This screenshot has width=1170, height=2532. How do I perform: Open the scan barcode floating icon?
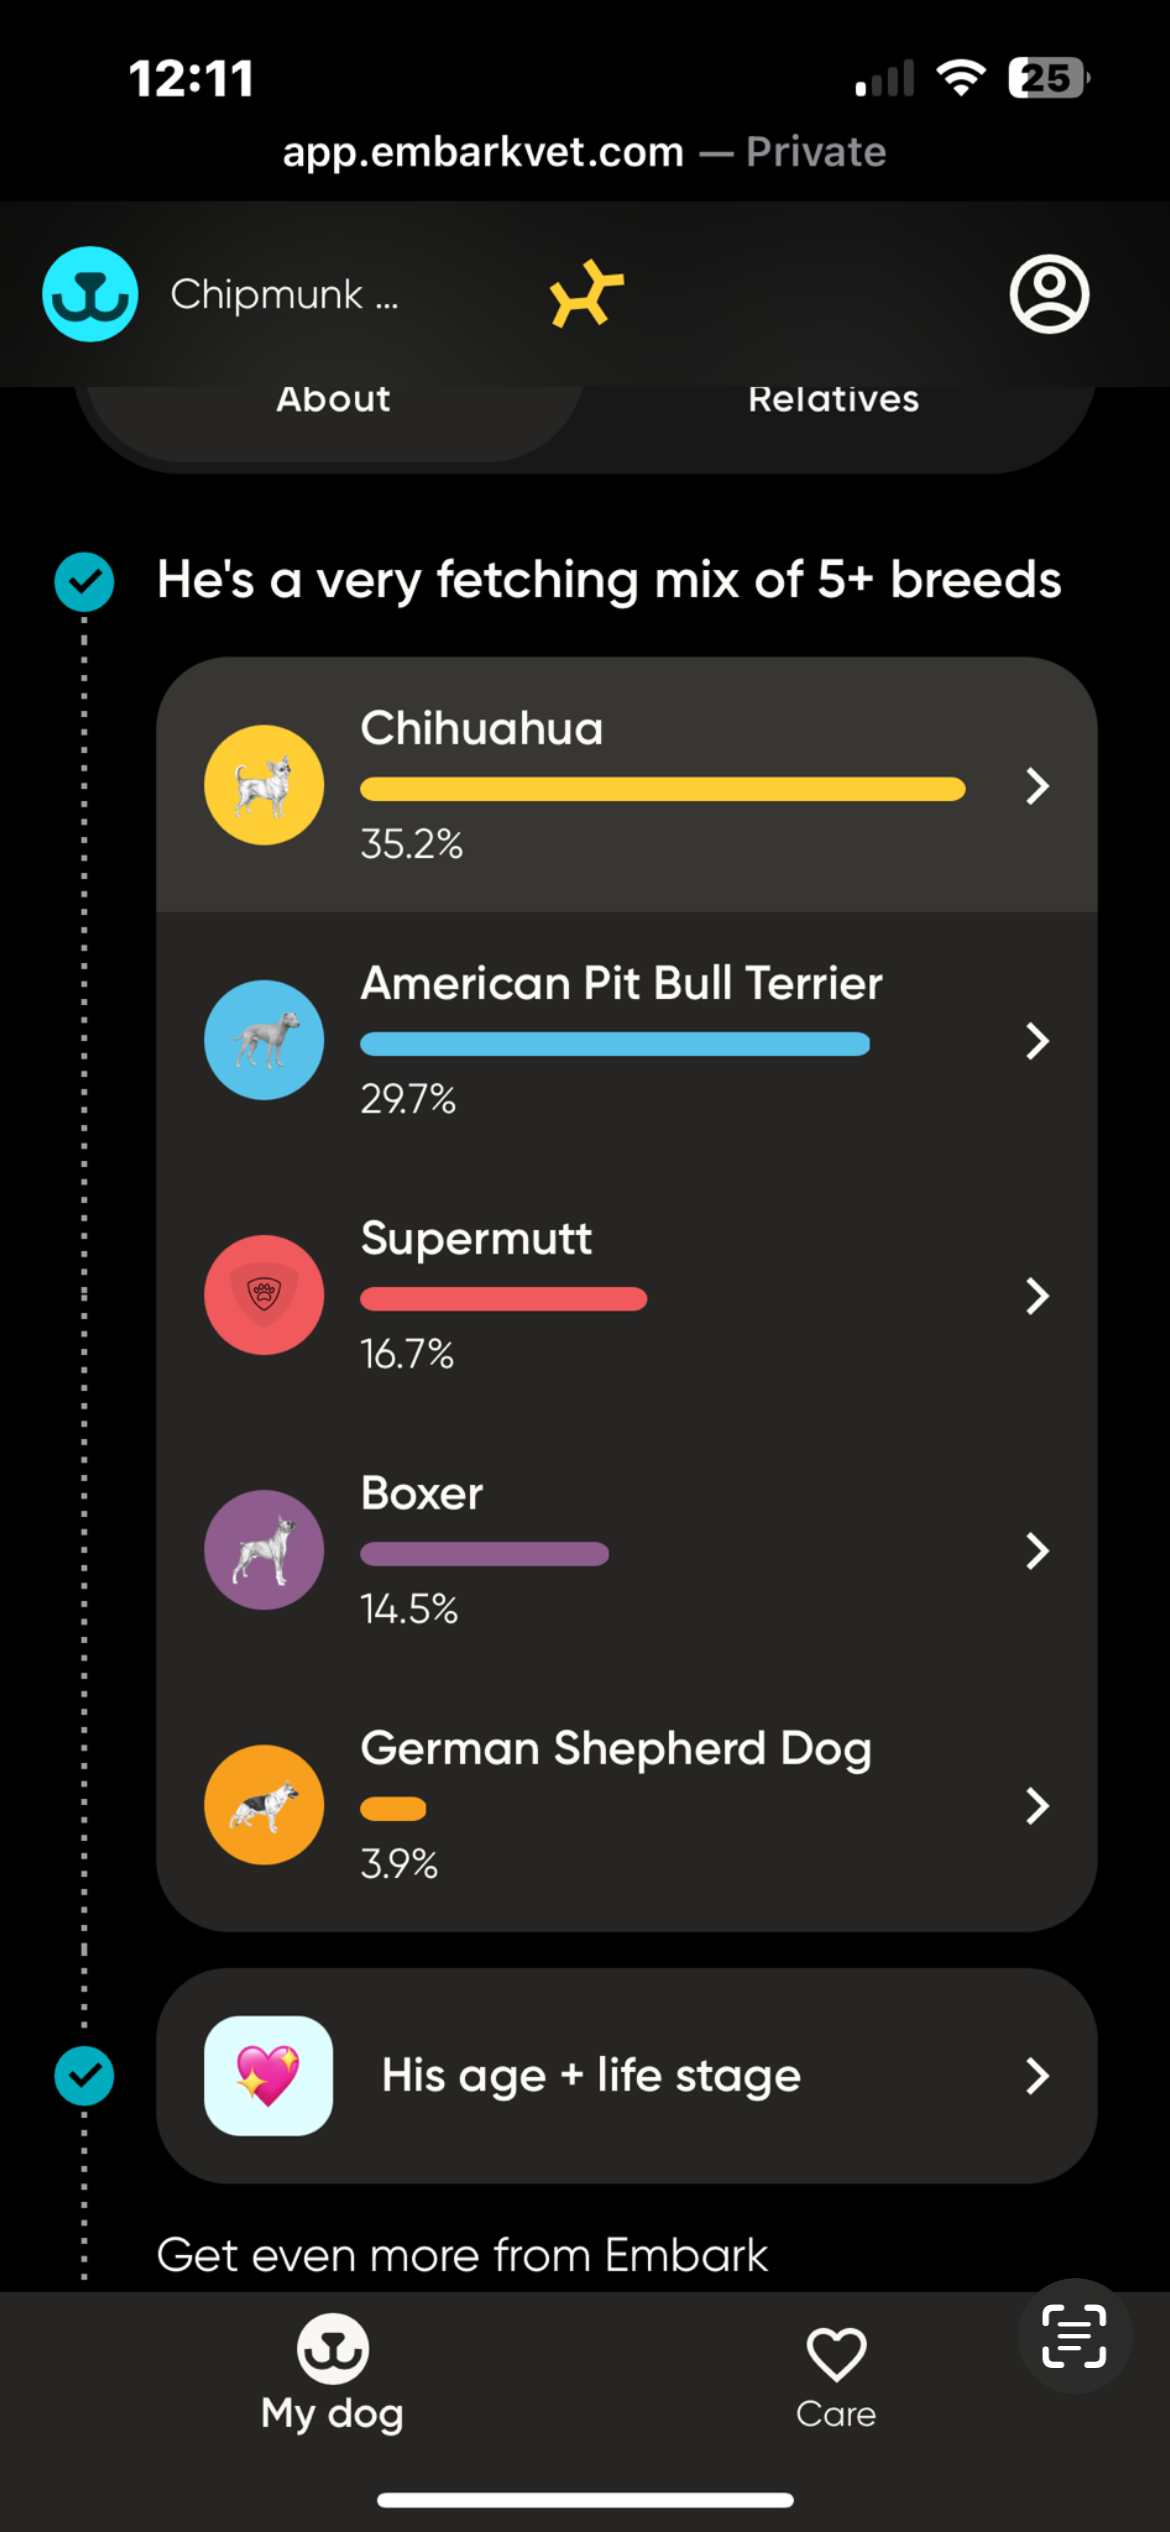click(x=1074, y=2336)
